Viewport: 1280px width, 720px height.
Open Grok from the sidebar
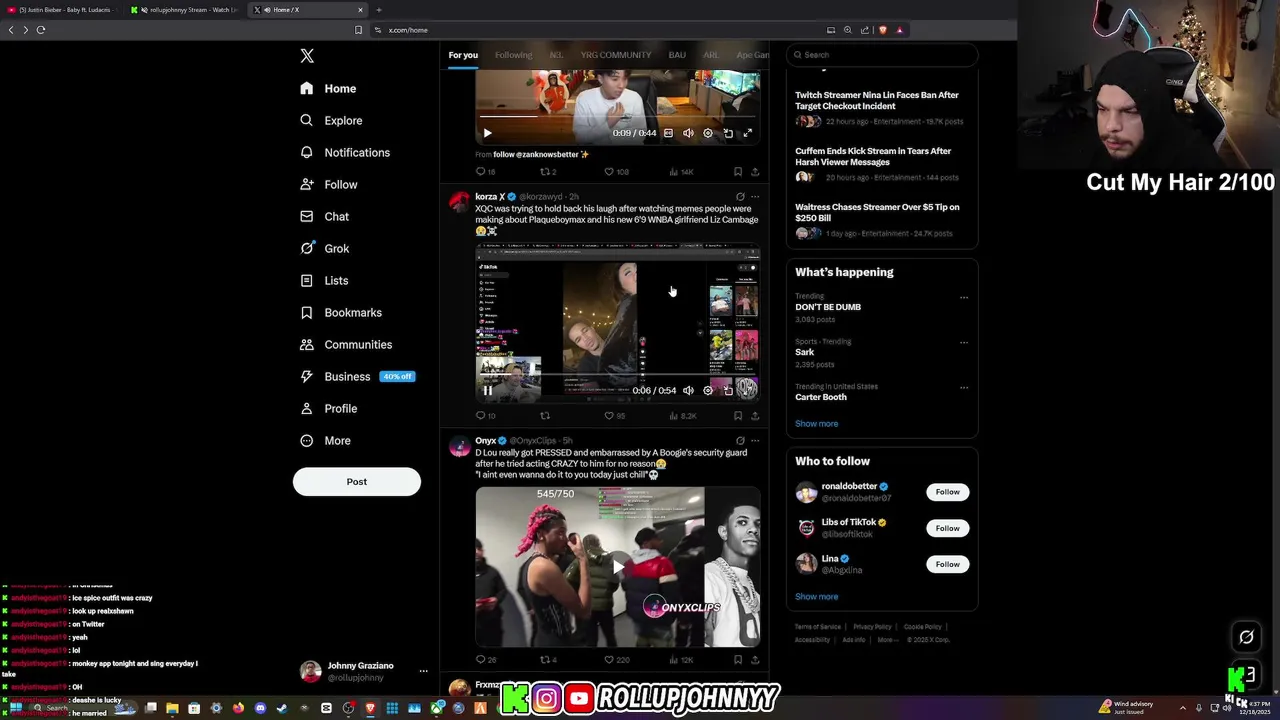pos(324,248)
